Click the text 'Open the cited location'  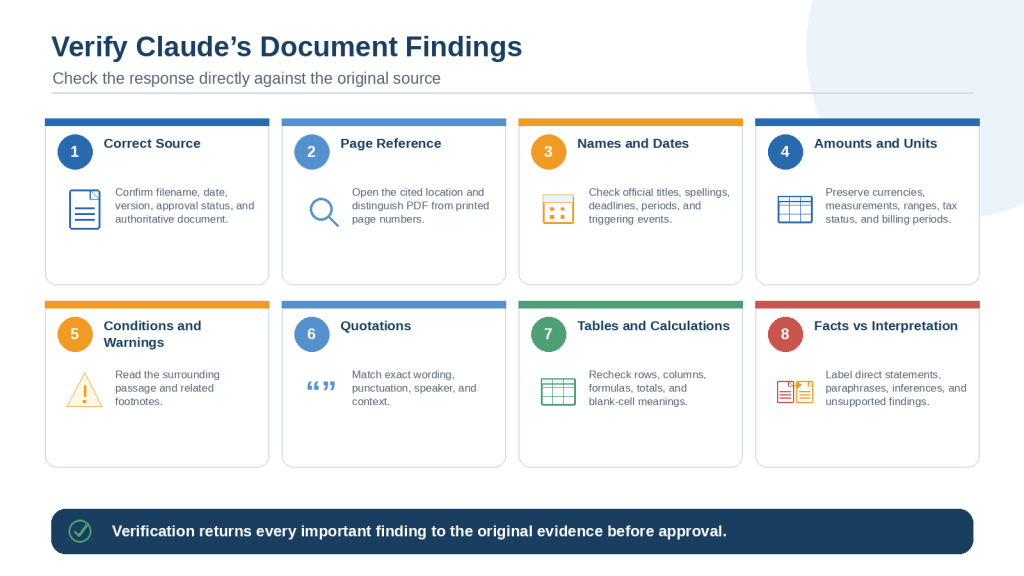[421, 206]
